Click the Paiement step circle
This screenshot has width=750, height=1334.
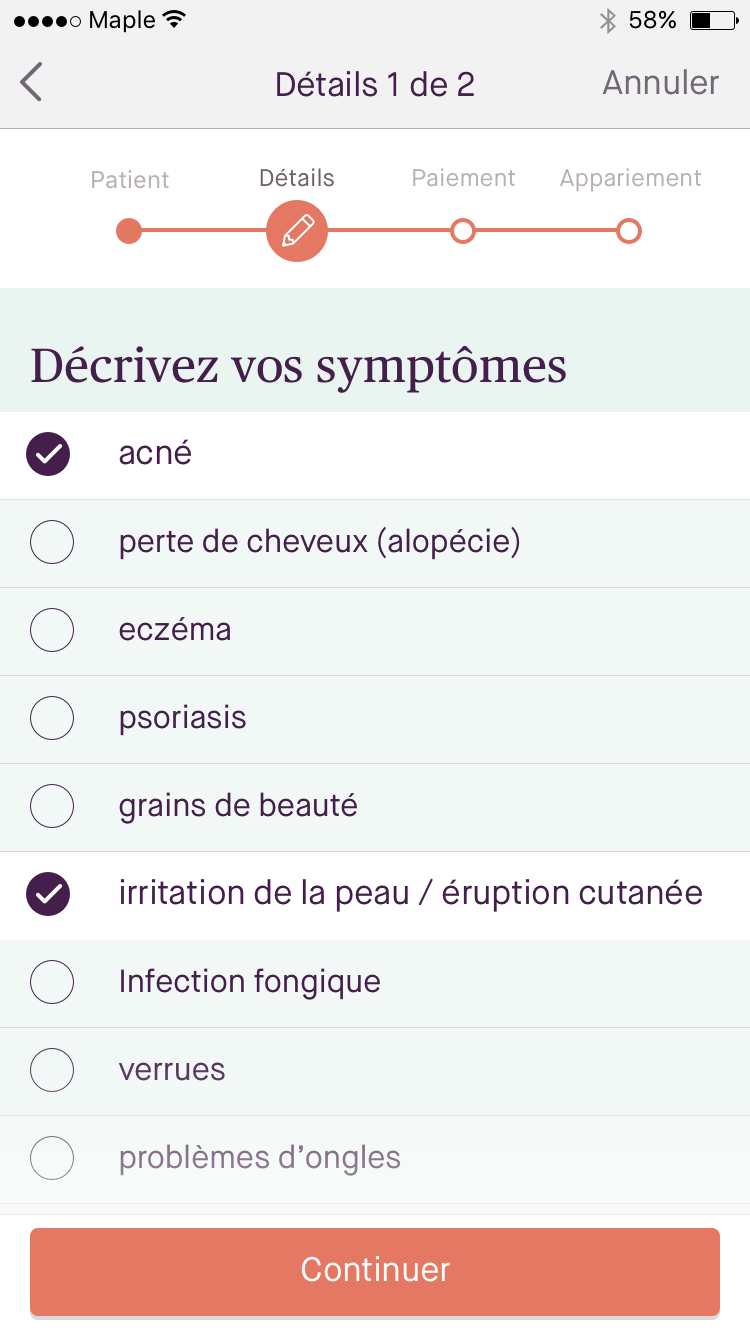(x=462, y=231)
